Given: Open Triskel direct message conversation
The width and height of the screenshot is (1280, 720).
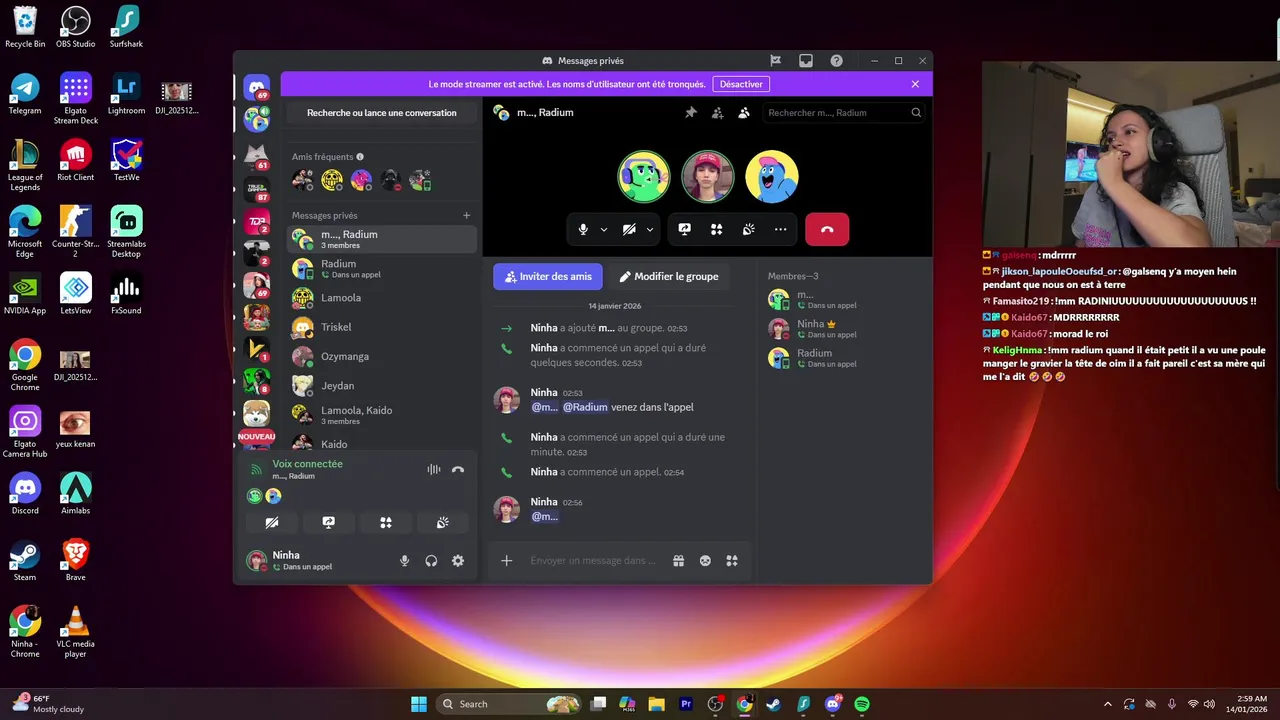Looking at the screenshot, I should [382, 327].
